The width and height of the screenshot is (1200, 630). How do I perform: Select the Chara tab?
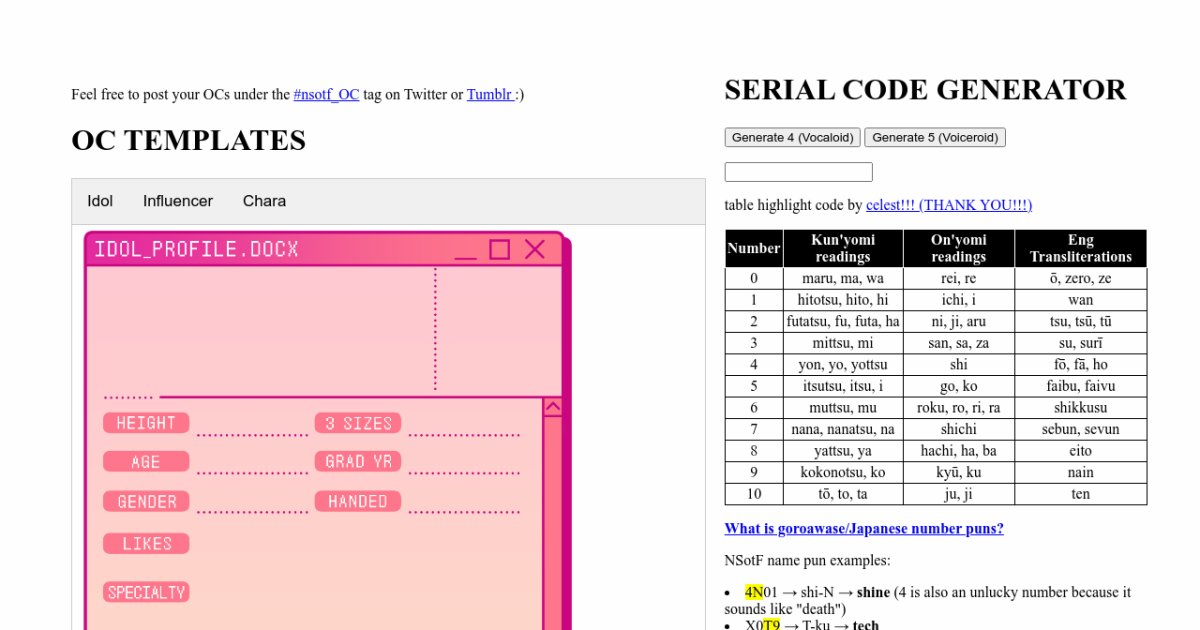[264, 201]
